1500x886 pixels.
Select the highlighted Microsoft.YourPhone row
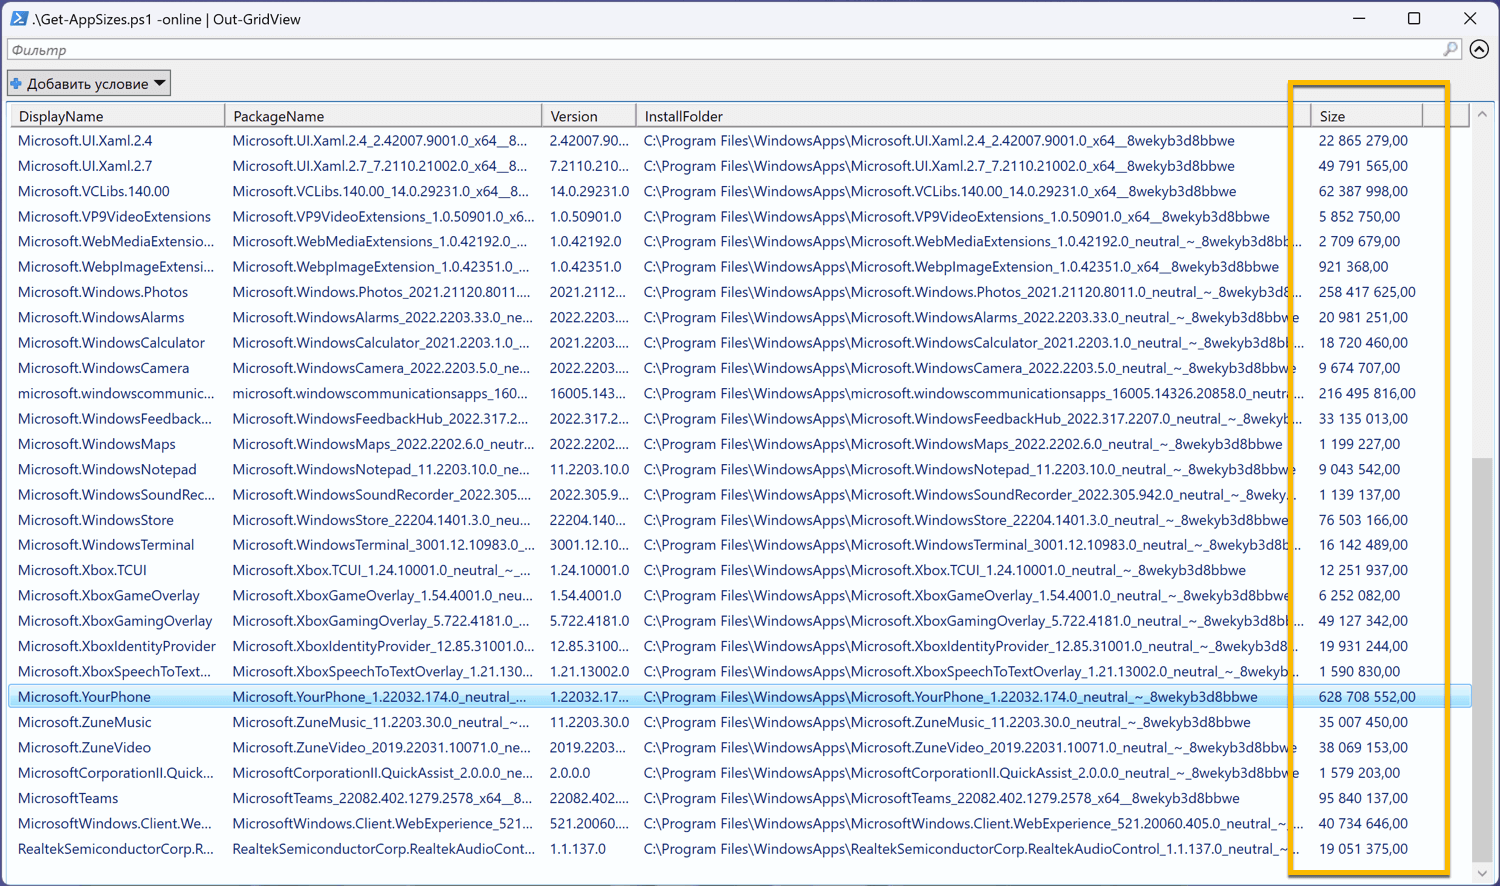click(x=740, y=697)
